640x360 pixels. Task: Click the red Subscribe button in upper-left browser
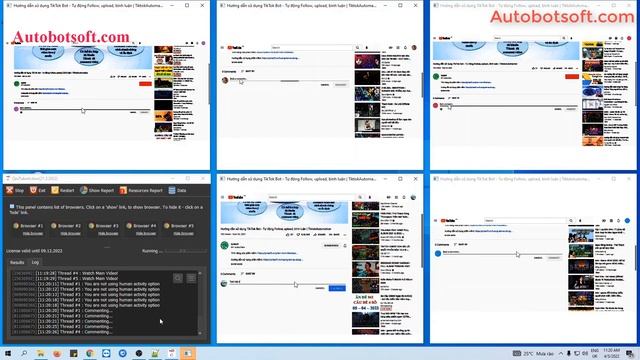[x=145, y=84]
